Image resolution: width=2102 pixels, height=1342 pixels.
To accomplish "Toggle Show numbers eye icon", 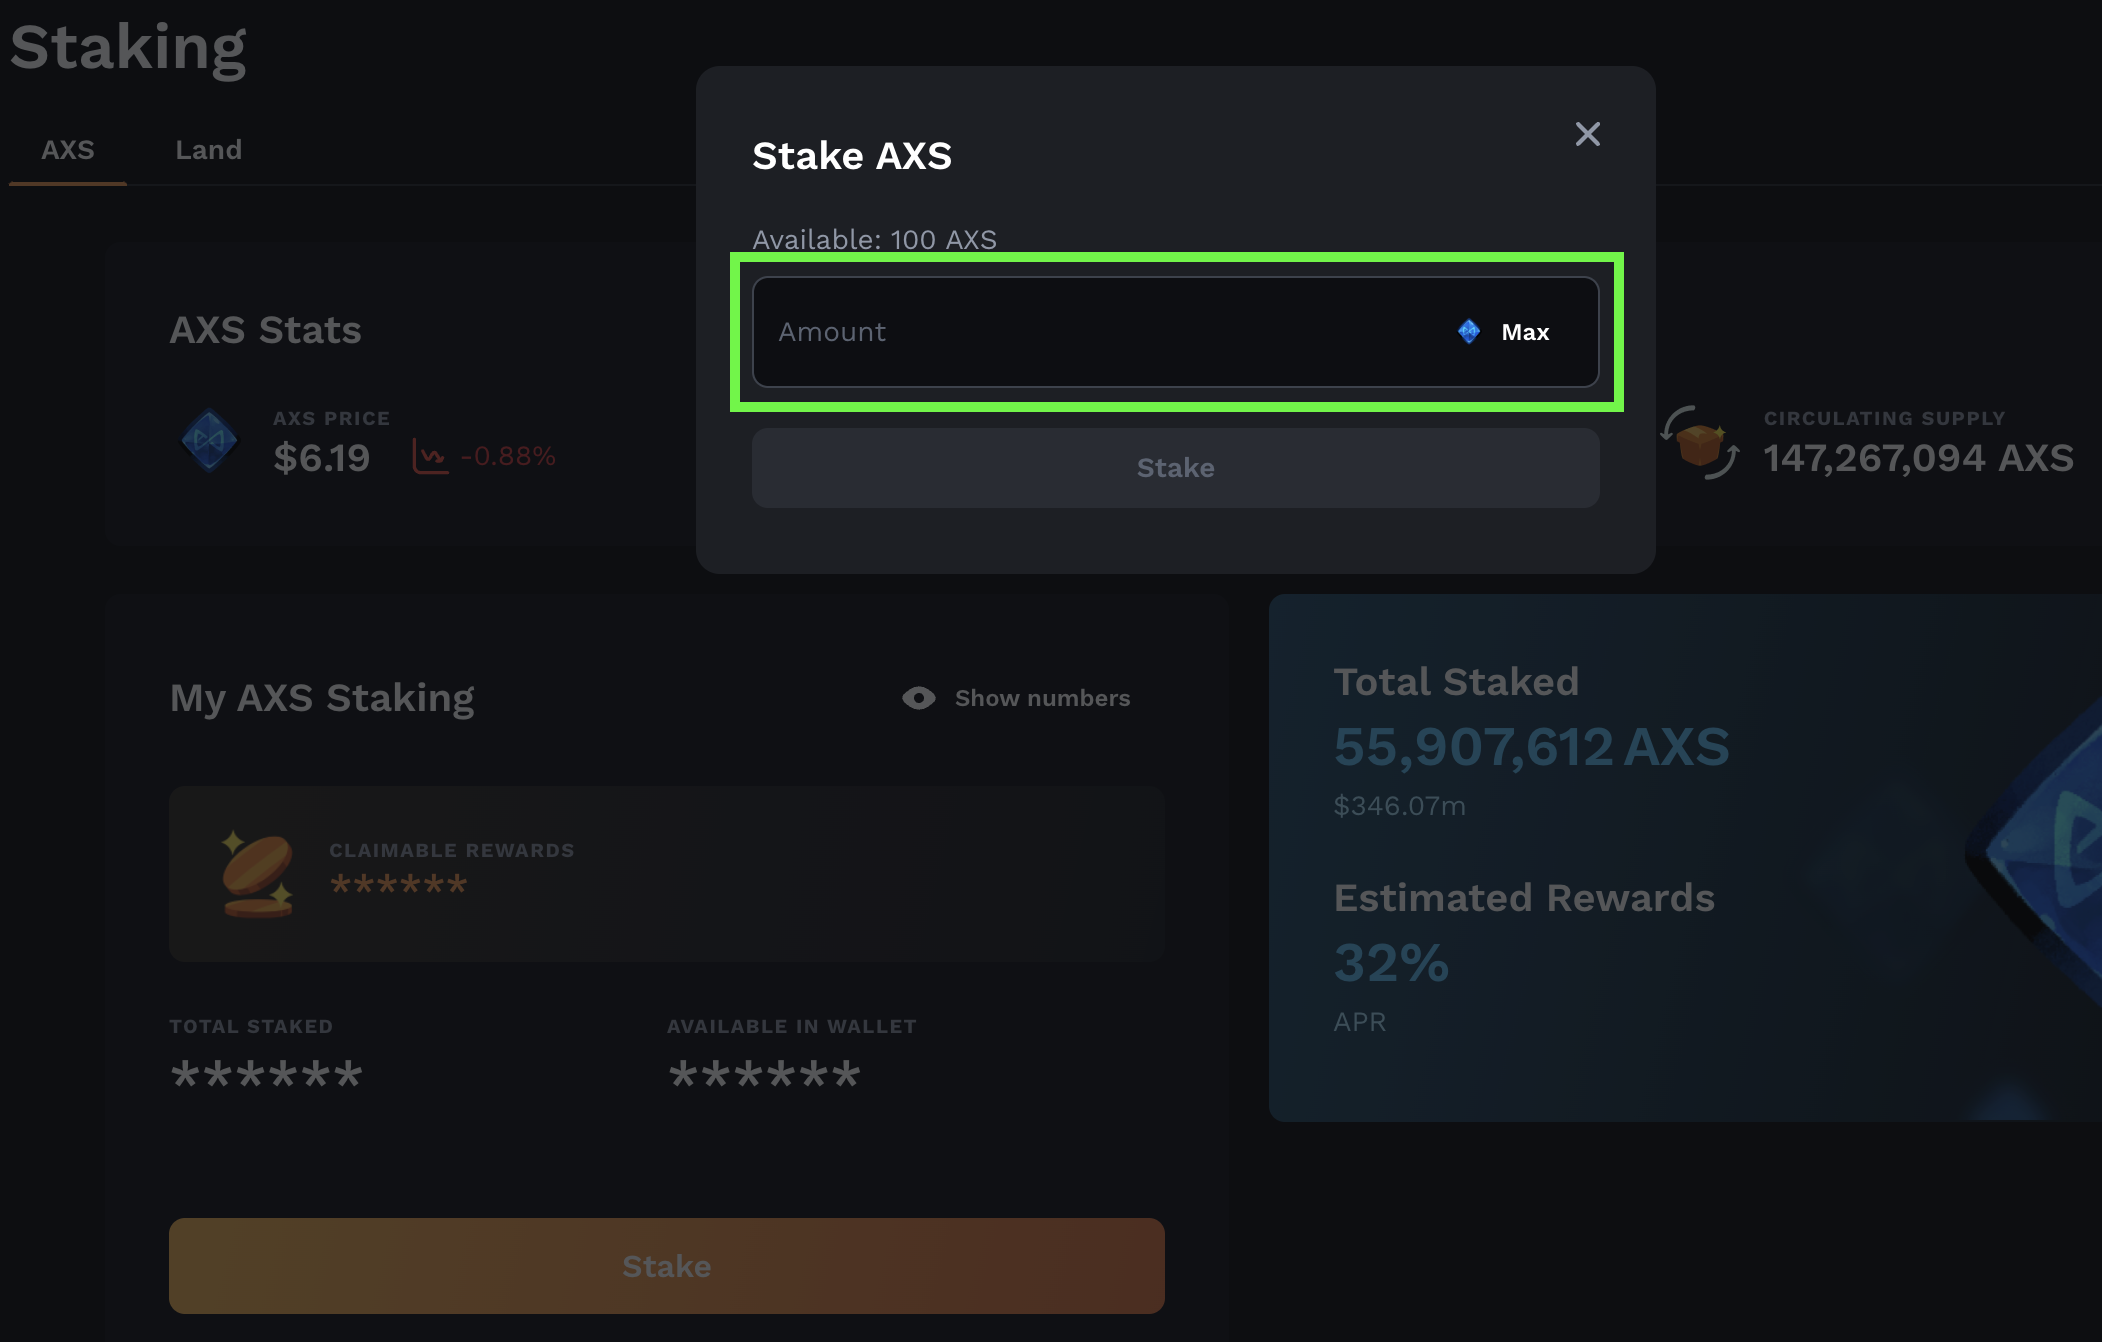I will tap(919, 698).
